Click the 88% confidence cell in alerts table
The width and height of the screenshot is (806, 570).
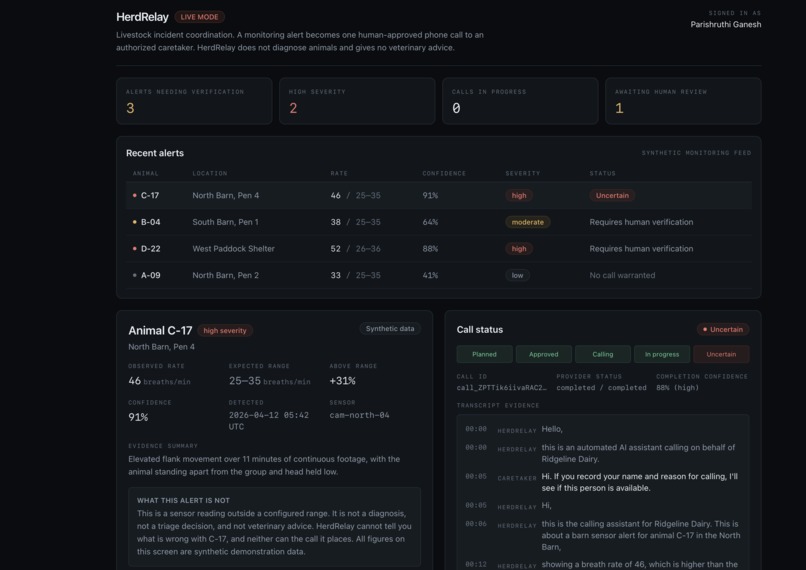430,249
